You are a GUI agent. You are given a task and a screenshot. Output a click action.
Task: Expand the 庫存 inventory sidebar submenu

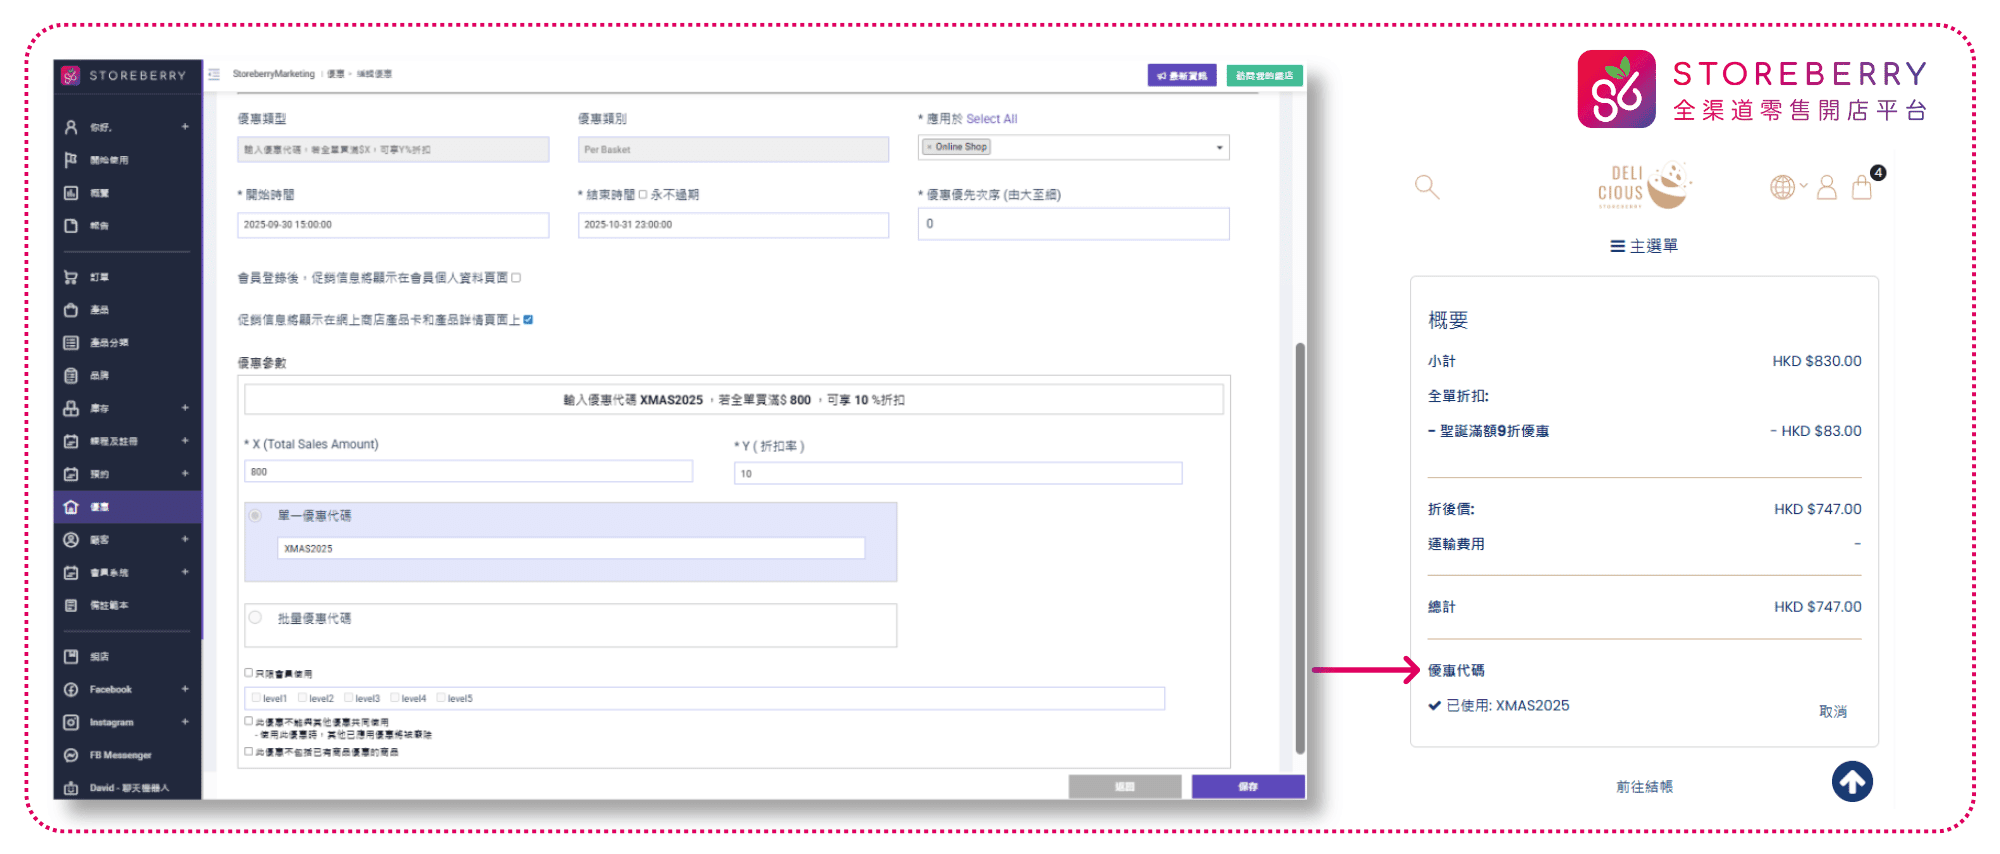coord(185,408)
